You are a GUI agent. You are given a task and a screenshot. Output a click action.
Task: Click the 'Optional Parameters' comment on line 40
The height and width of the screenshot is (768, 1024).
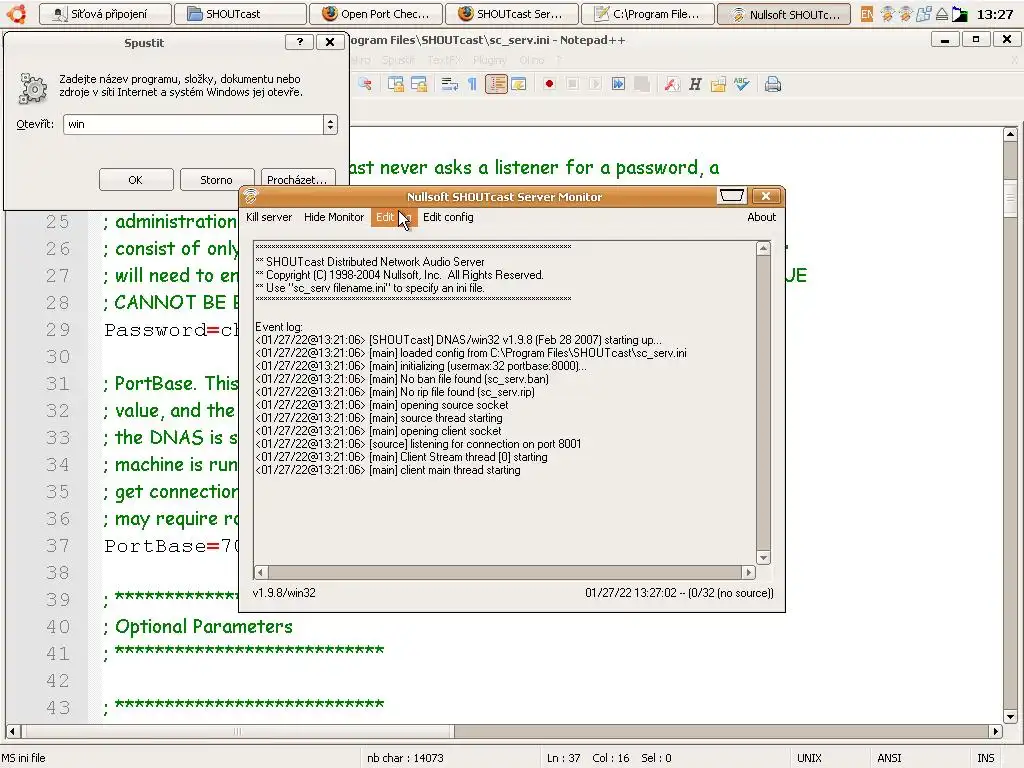pos(203,626)
